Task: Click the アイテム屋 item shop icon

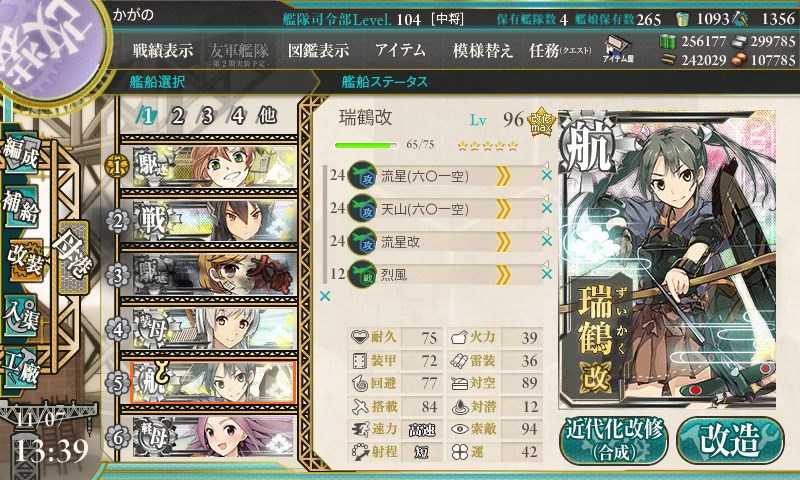Action: (618, 50)
